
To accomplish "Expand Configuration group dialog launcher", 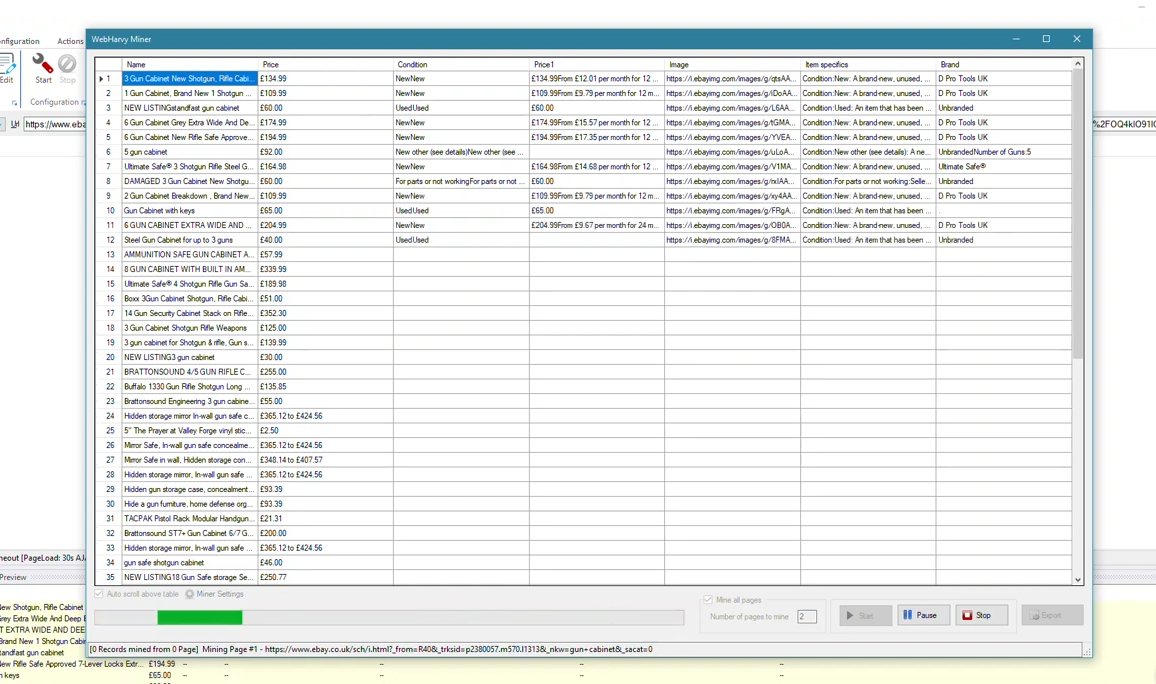I will pos(14,103).
